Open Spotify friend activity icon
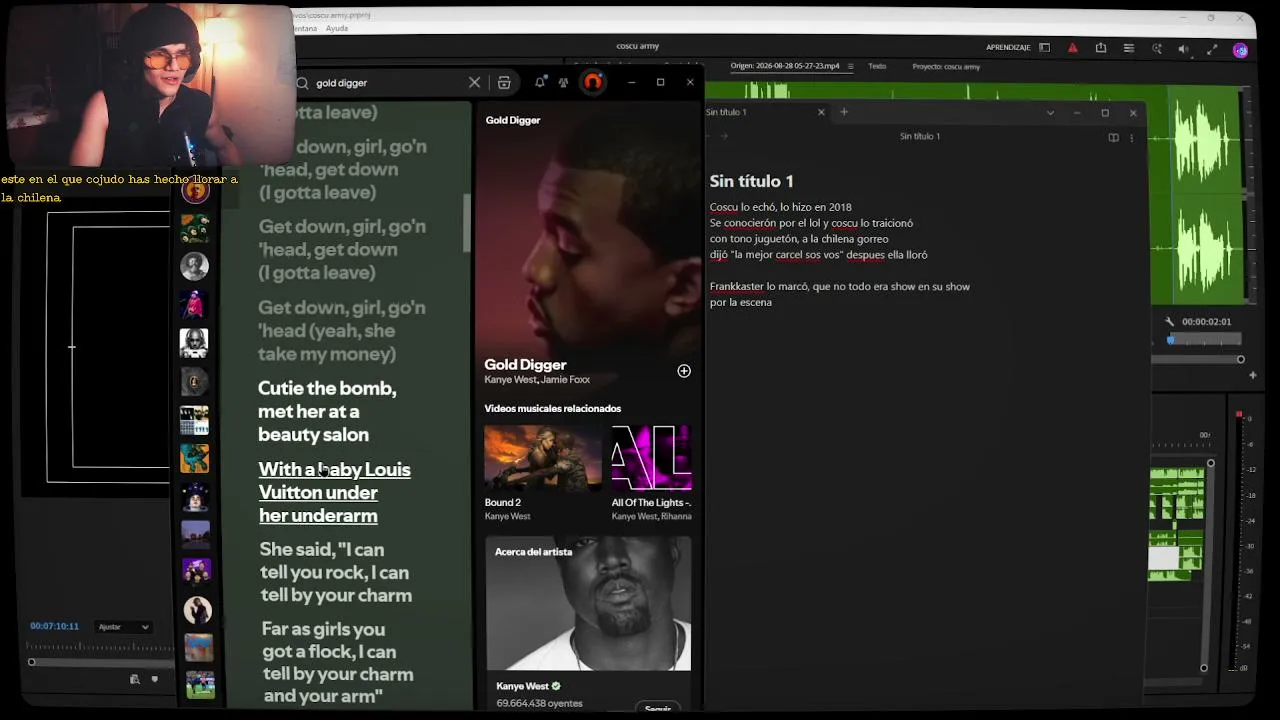Viewport: 1280px width, 720px height. click(564, 83)
